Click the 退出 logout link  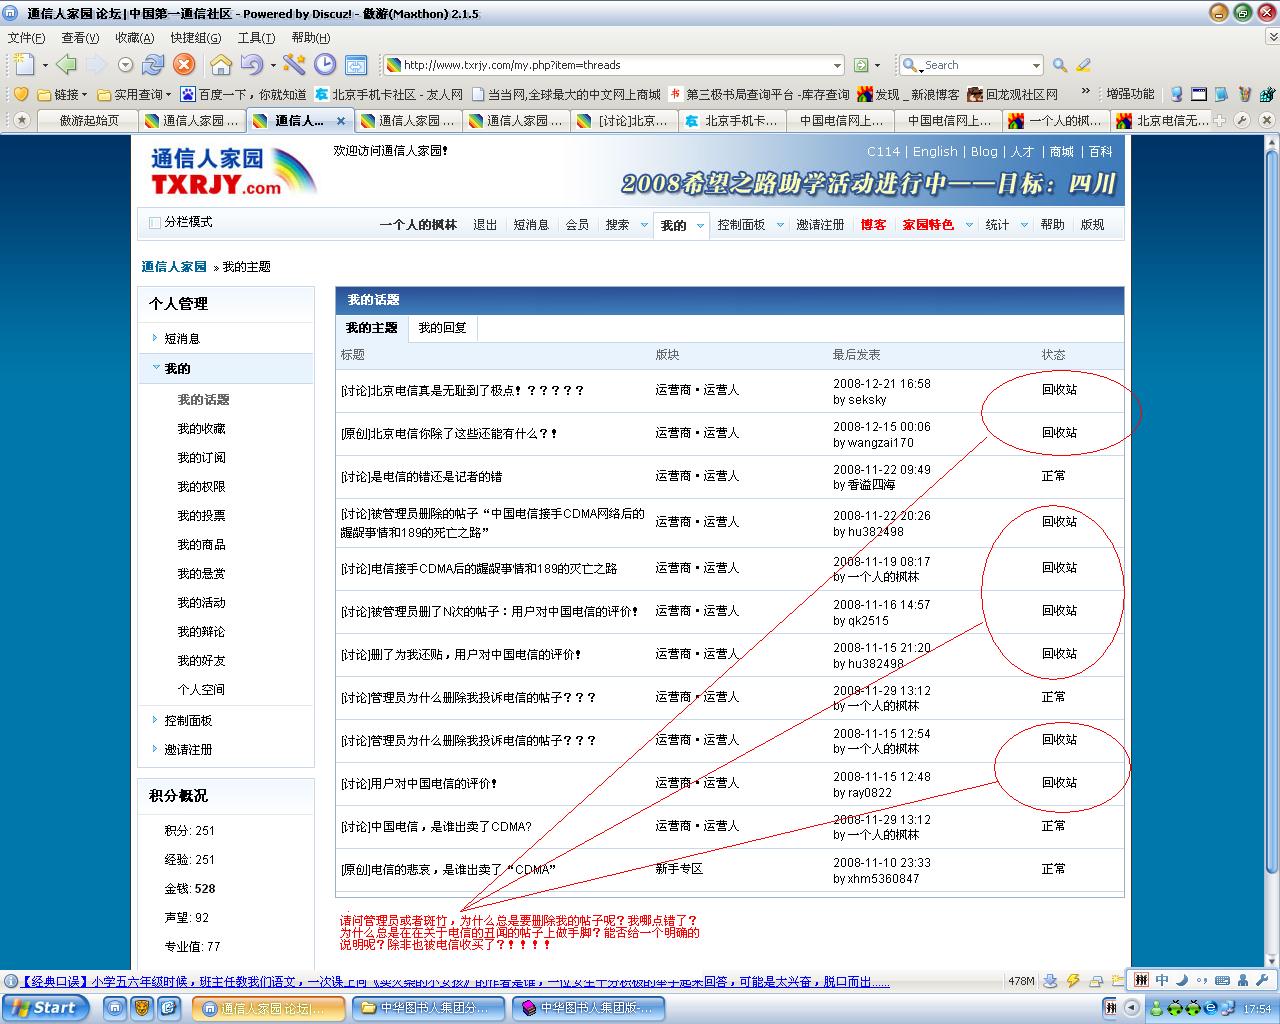pos(485,225)
